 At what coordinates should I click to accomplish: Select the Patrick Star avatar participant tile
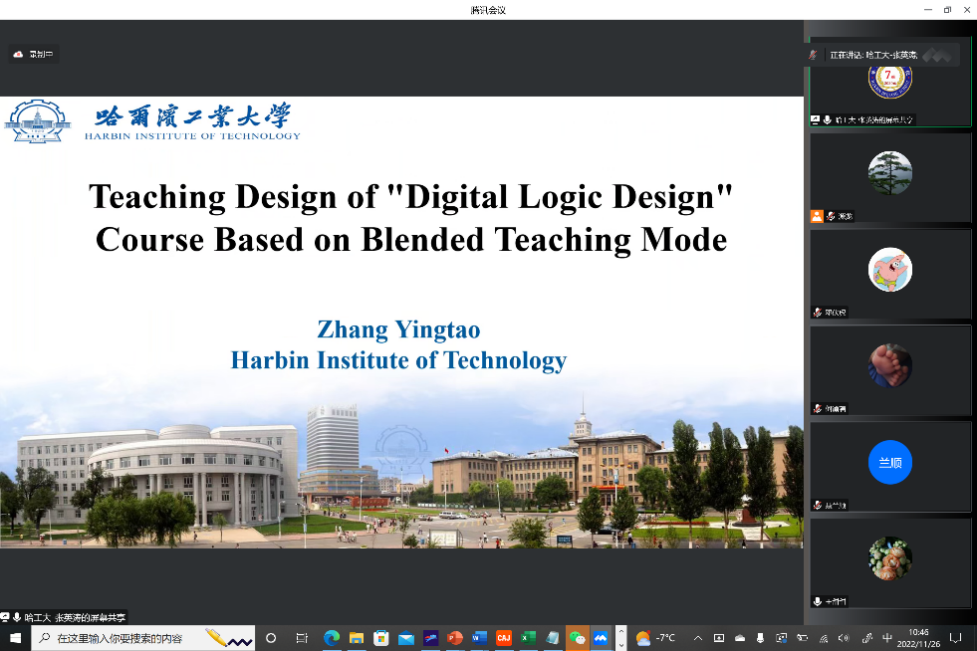pyautogui.click(x=889, y=270)
